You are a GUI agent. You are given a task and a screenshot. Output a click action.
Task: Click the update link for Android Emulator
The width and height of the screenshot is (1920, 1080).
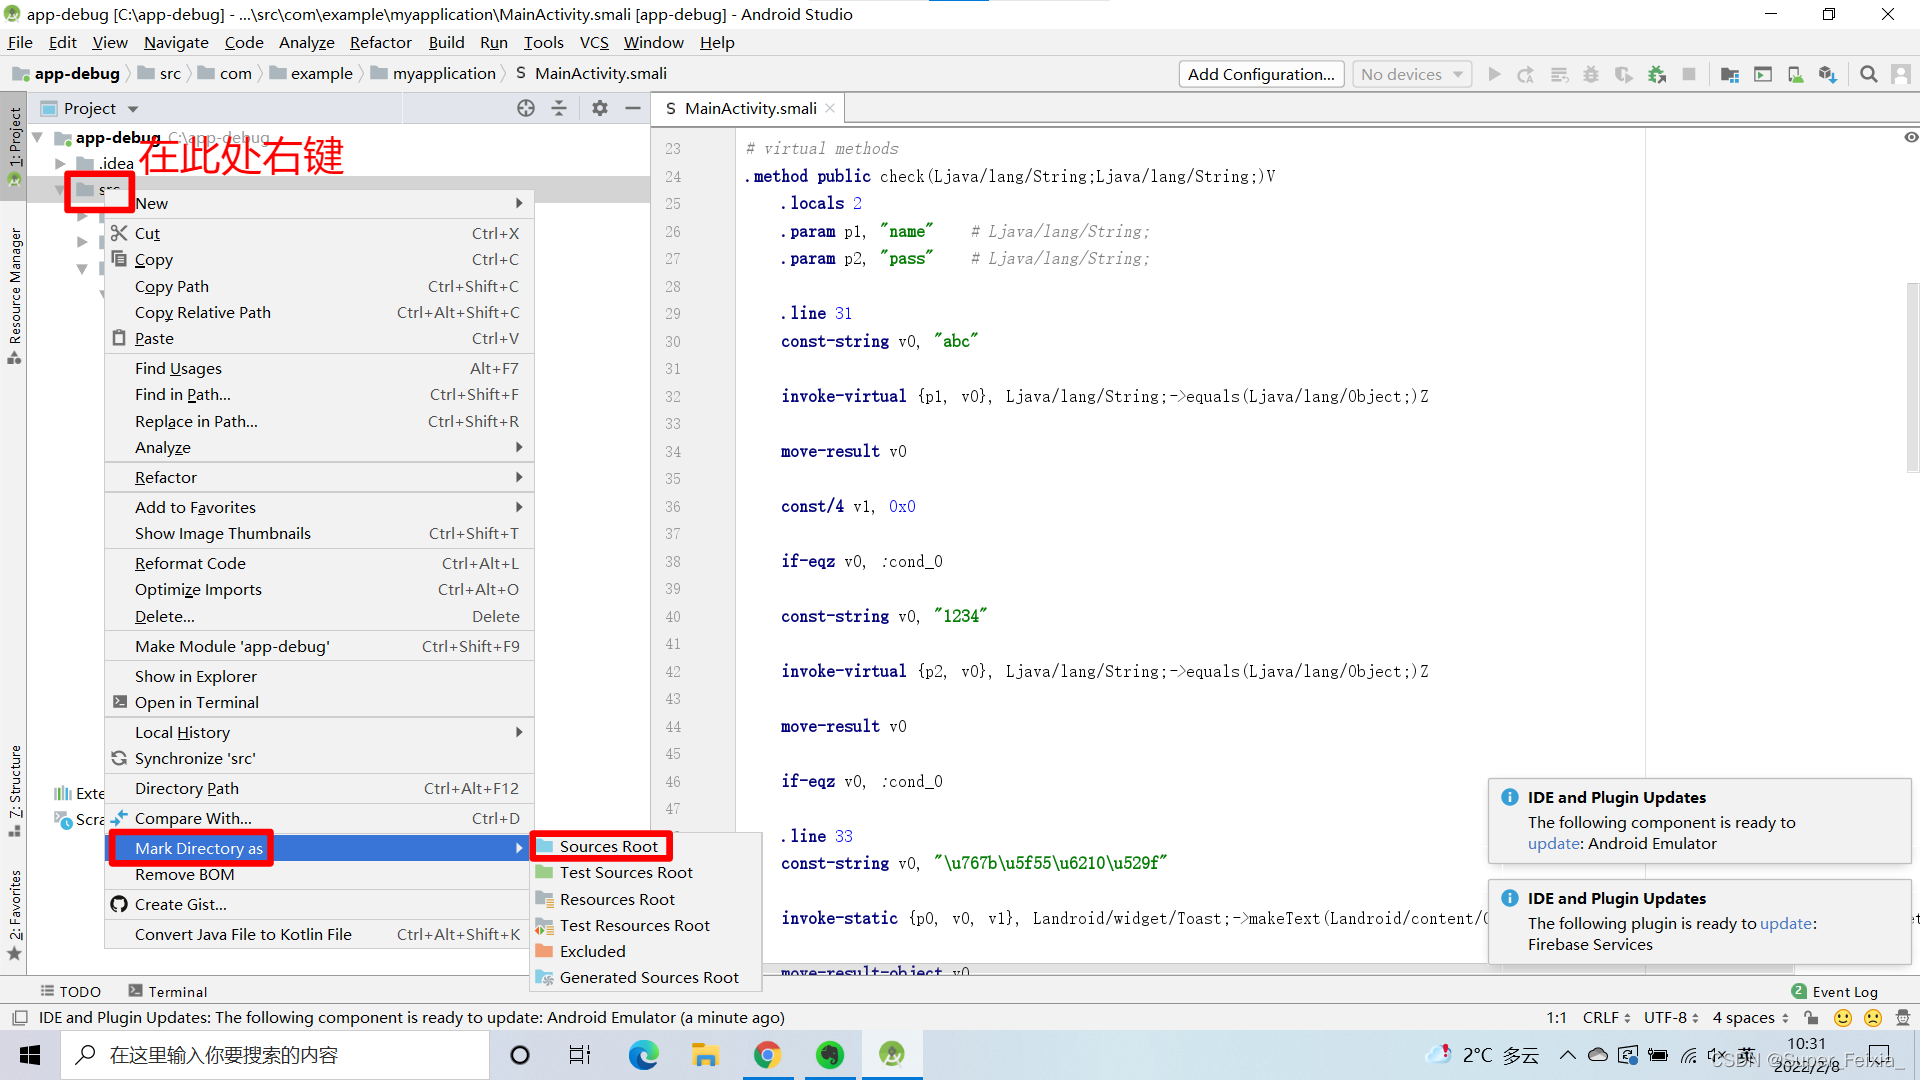point(1553,844)
